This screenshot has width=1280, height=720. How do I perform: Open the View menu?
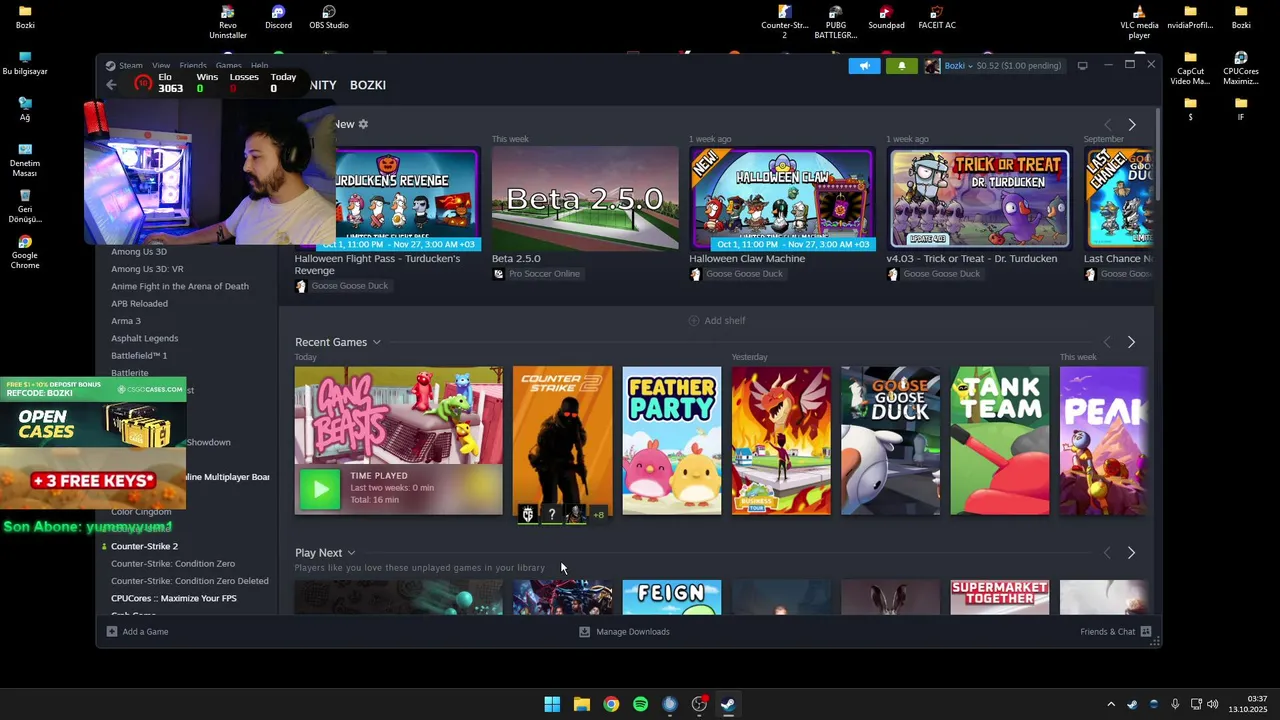point(161,66)
